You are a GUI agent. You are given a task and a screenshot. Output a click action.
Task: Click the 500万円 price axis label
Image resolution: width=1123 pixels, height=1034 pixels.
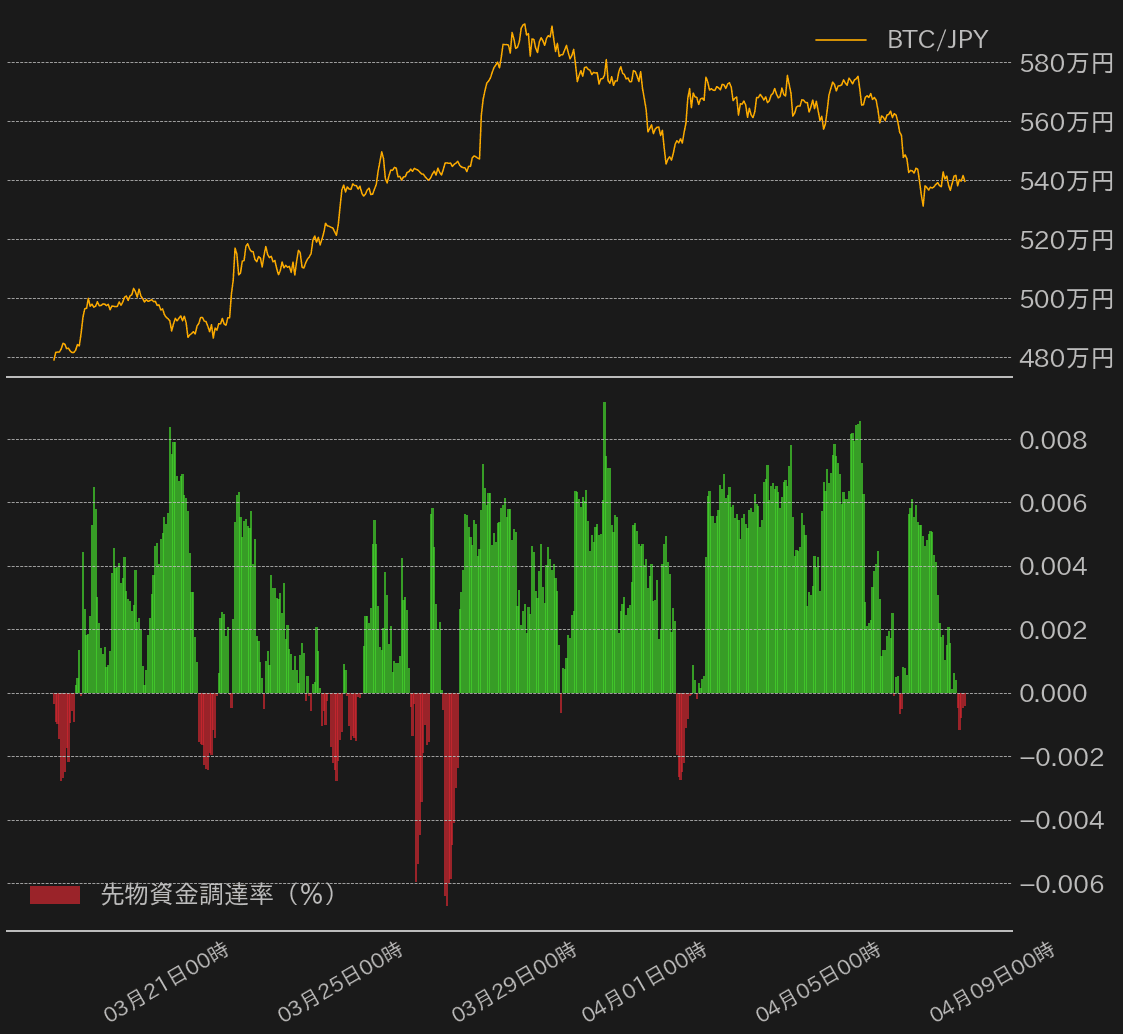pos(1066,299)
